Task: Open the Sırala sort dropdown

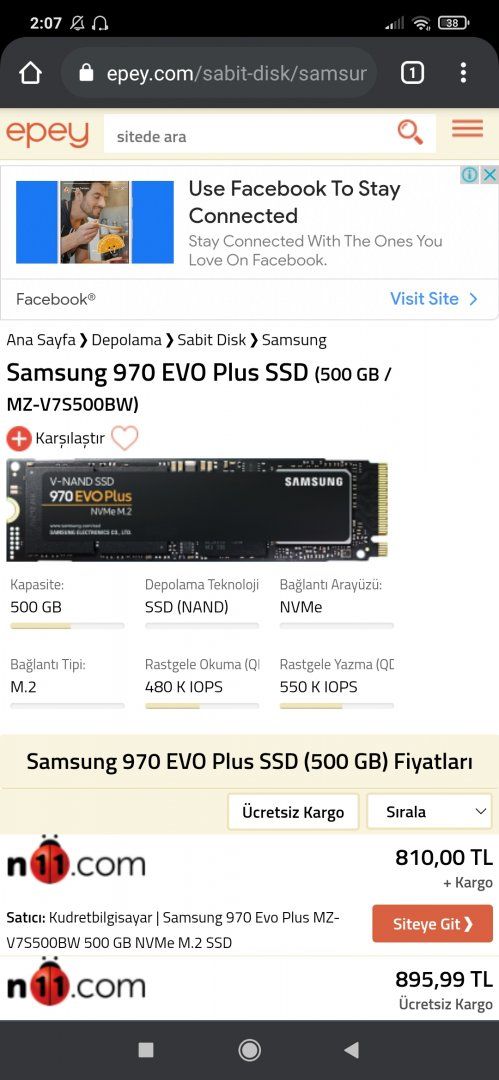Action: tap(429, 812)
